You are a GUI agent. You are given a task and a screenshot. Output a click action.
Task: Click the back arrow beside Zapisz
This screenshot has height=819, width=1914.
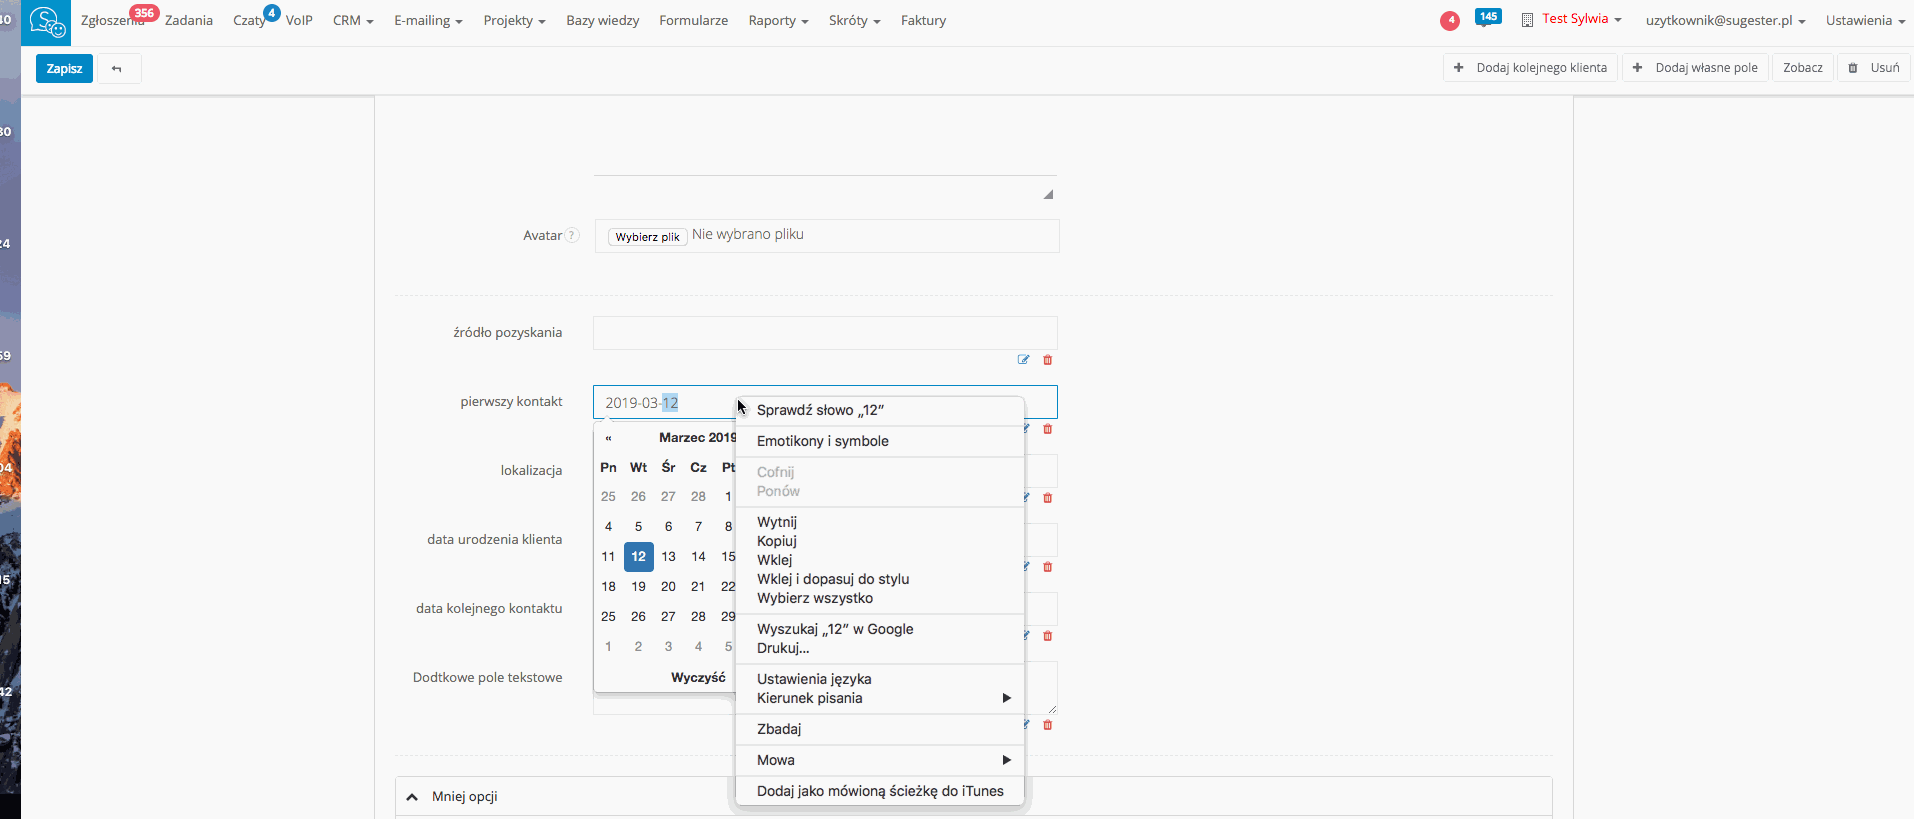[117, 69]
